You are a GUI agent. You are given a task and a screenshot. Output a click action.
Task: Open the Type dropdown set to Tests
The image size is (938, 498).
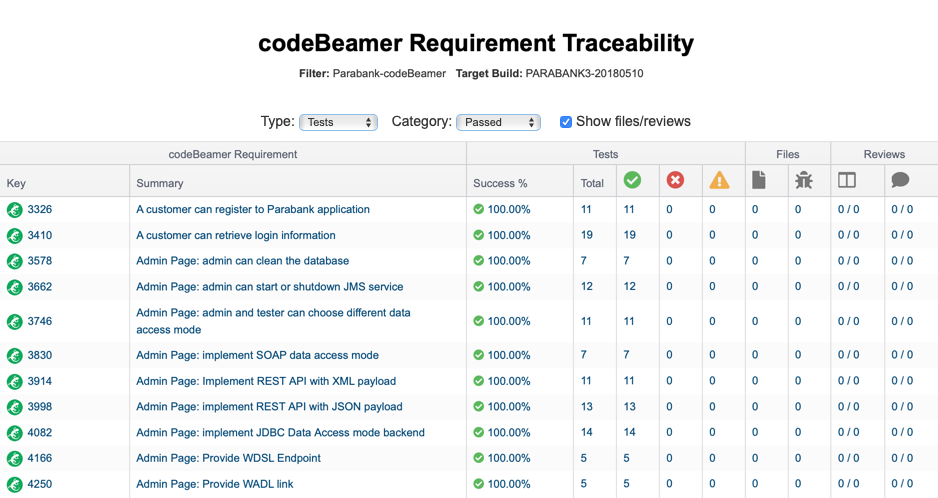(338, 122)
